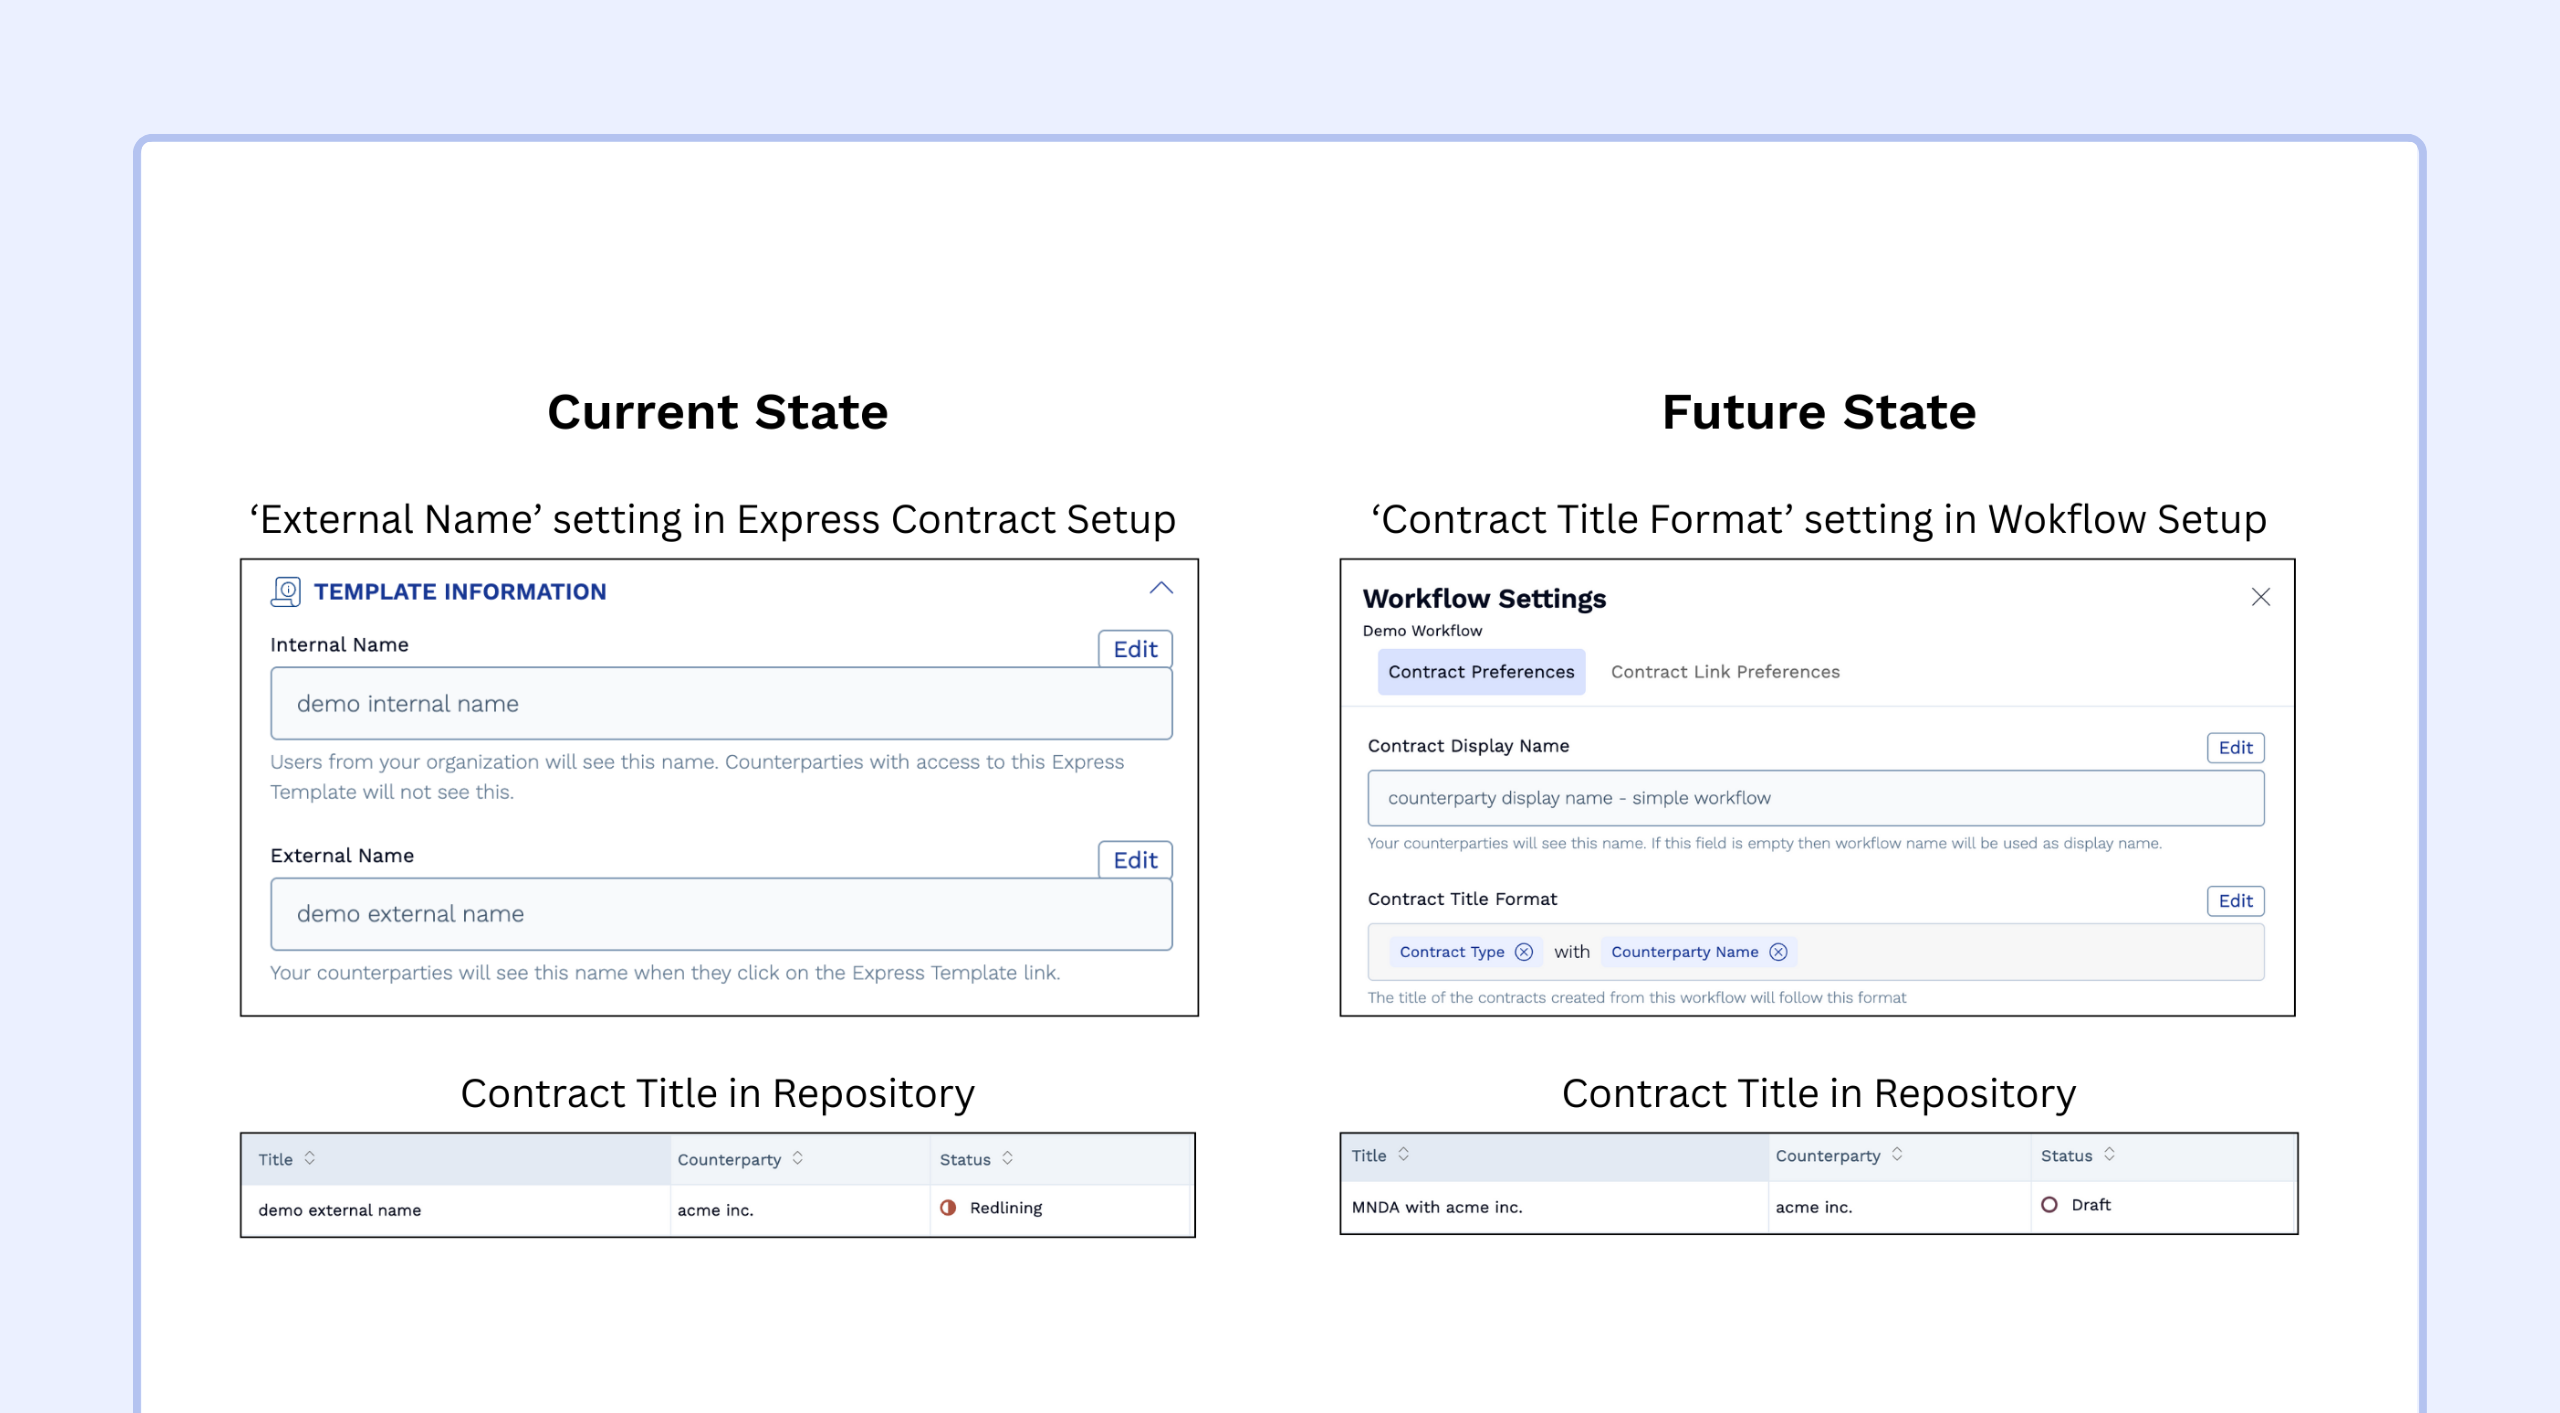Edit the Internal Name field

tap(1134, 649)
